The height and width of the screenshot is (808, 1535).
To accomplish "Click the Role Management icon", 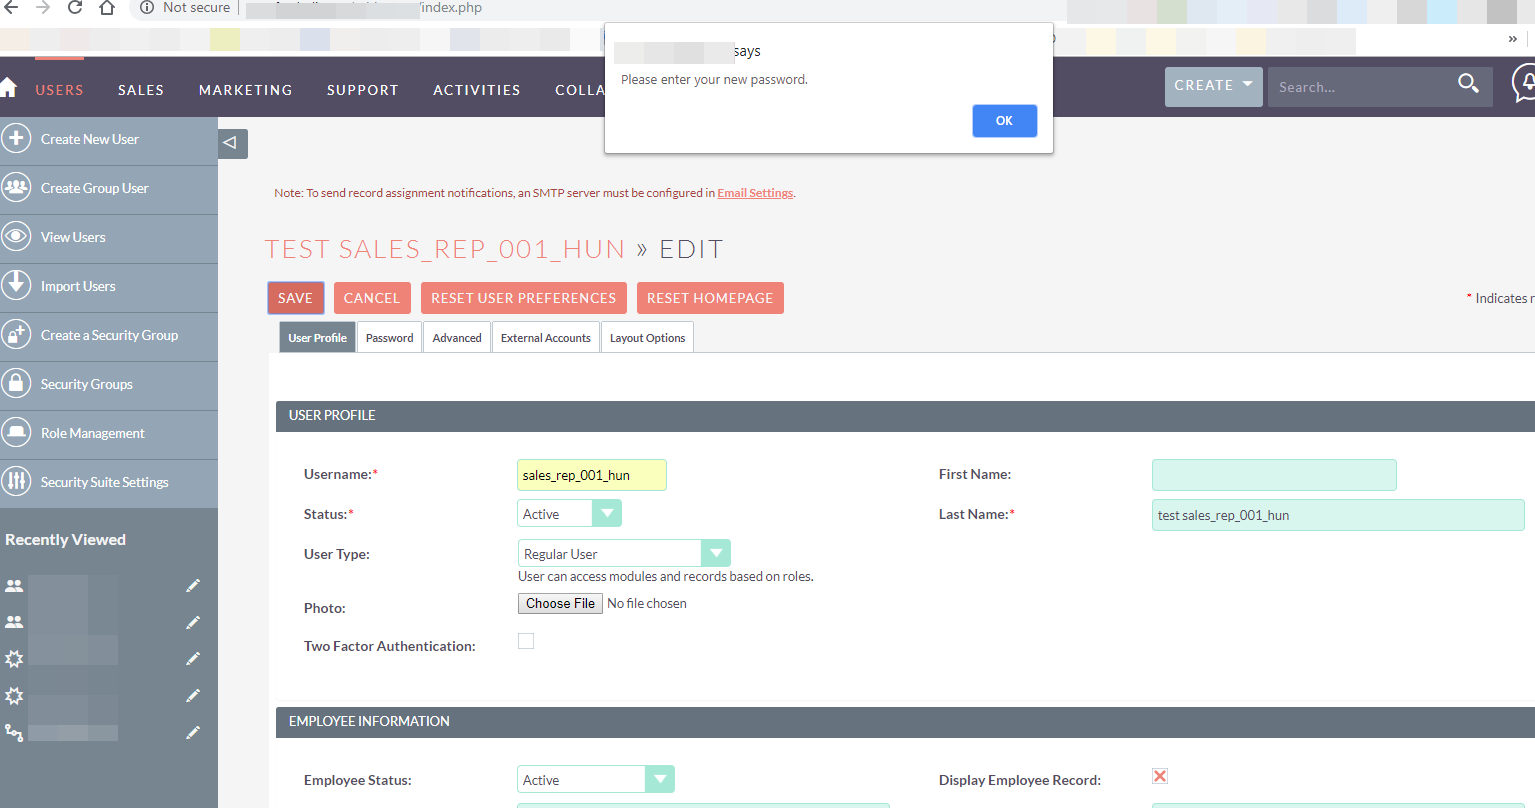I will click(x=16, y=433).
